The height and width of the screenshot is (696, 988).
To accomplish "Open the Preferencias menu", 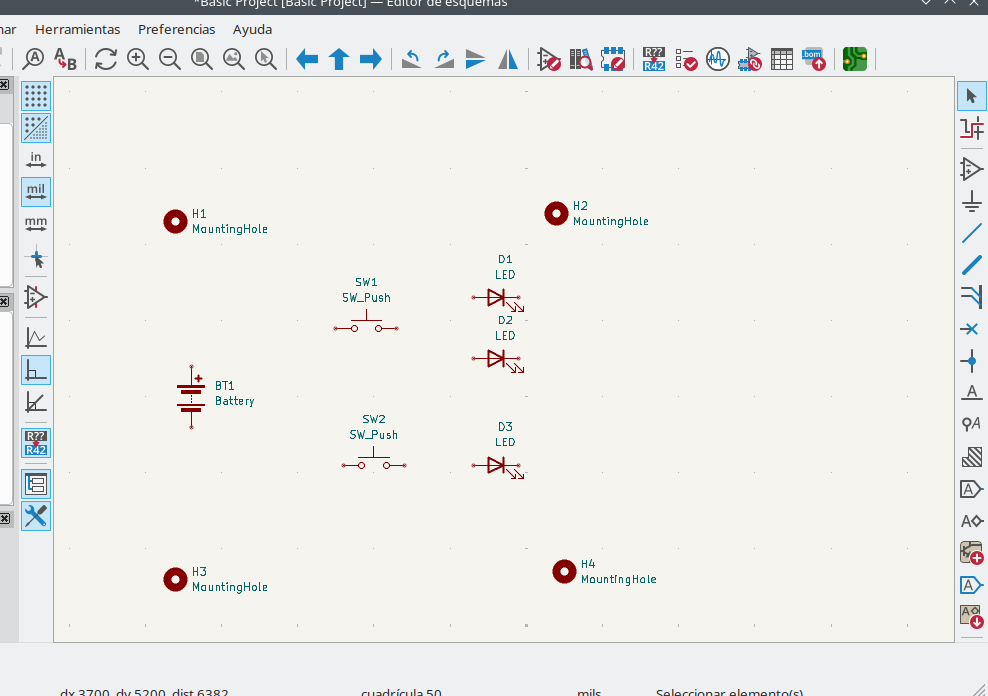I will [x=176, y=30].
